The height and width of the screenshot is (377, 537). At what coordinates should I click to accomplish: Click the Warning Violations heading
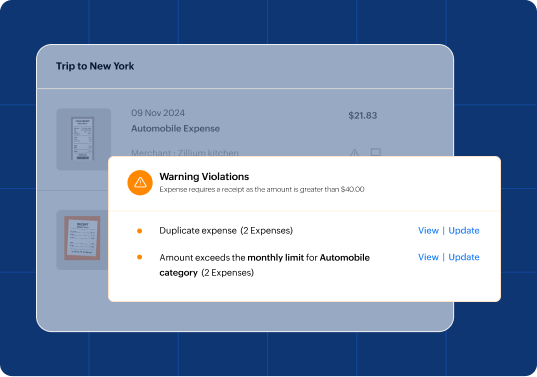tap(204, 177)
